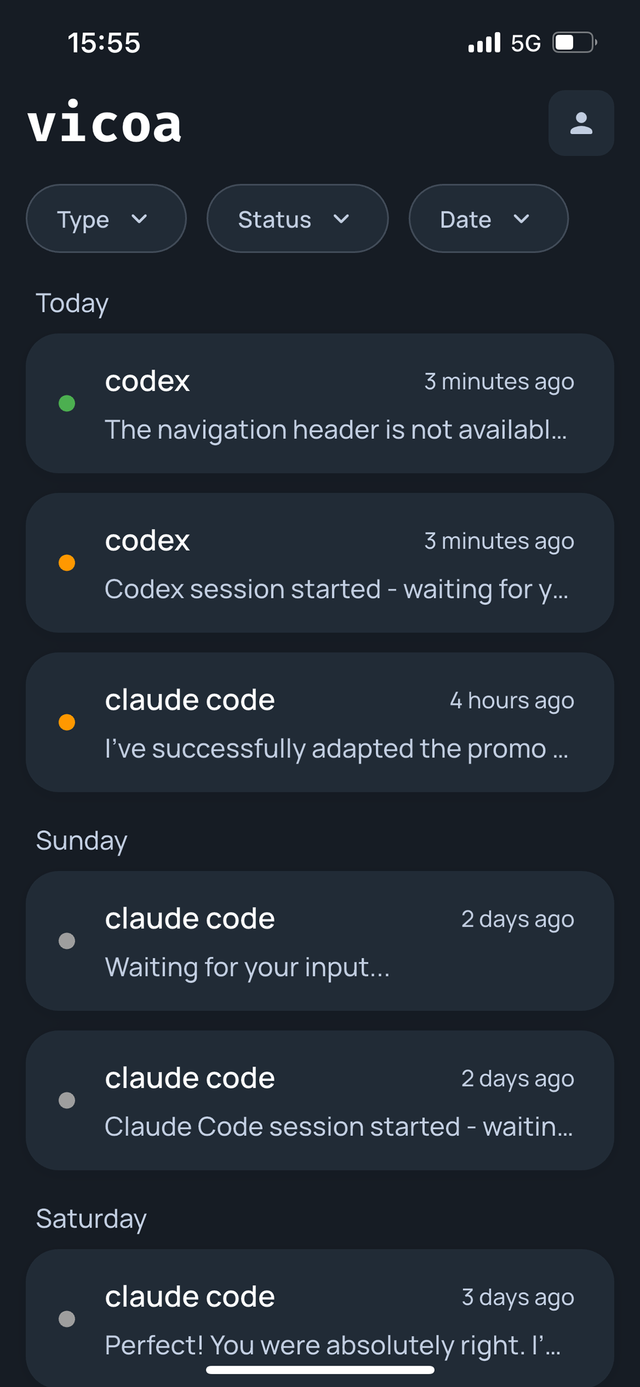Open the claude code promo session
640x1387 pixels.
pos(320,722)
